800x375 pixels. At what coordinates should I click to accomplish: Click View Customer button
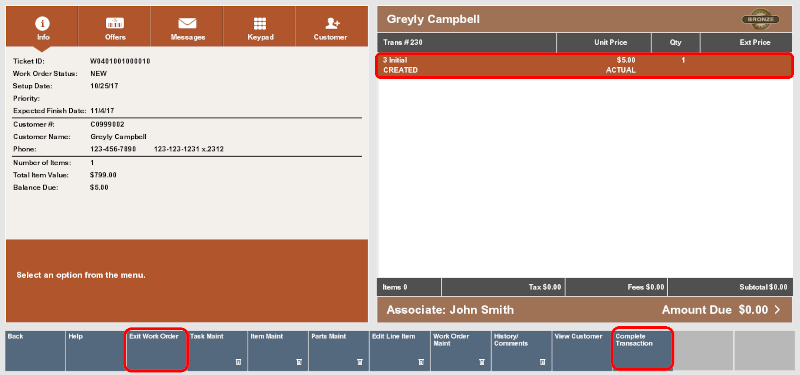(x=582, y=351)
